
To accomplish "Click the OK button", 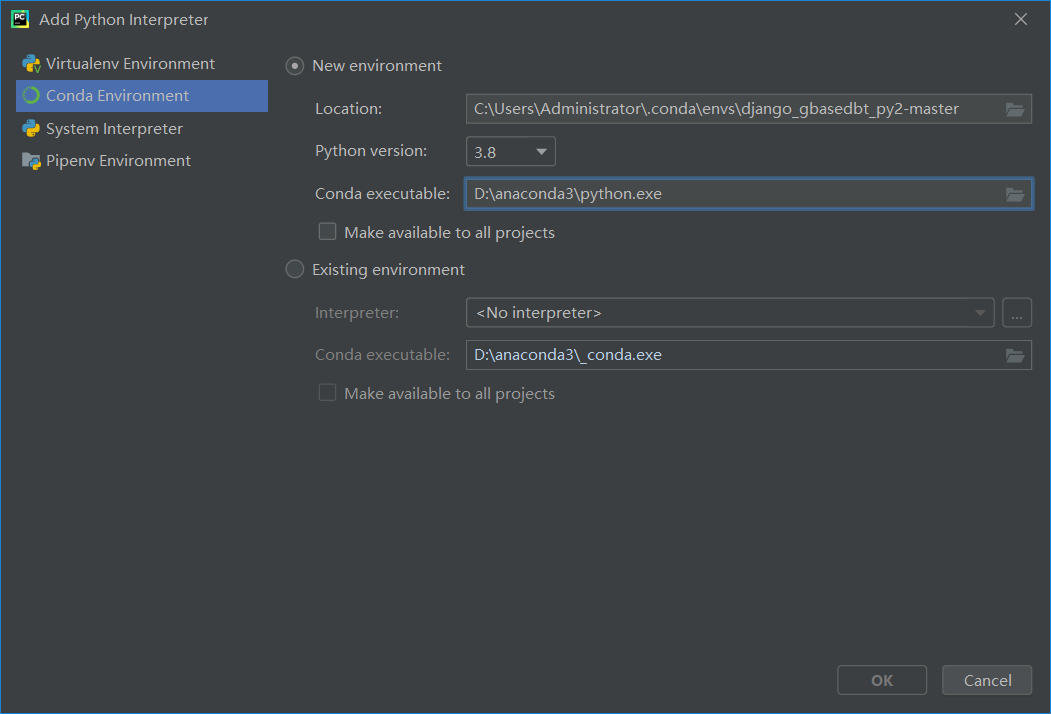I will [882, 680].
